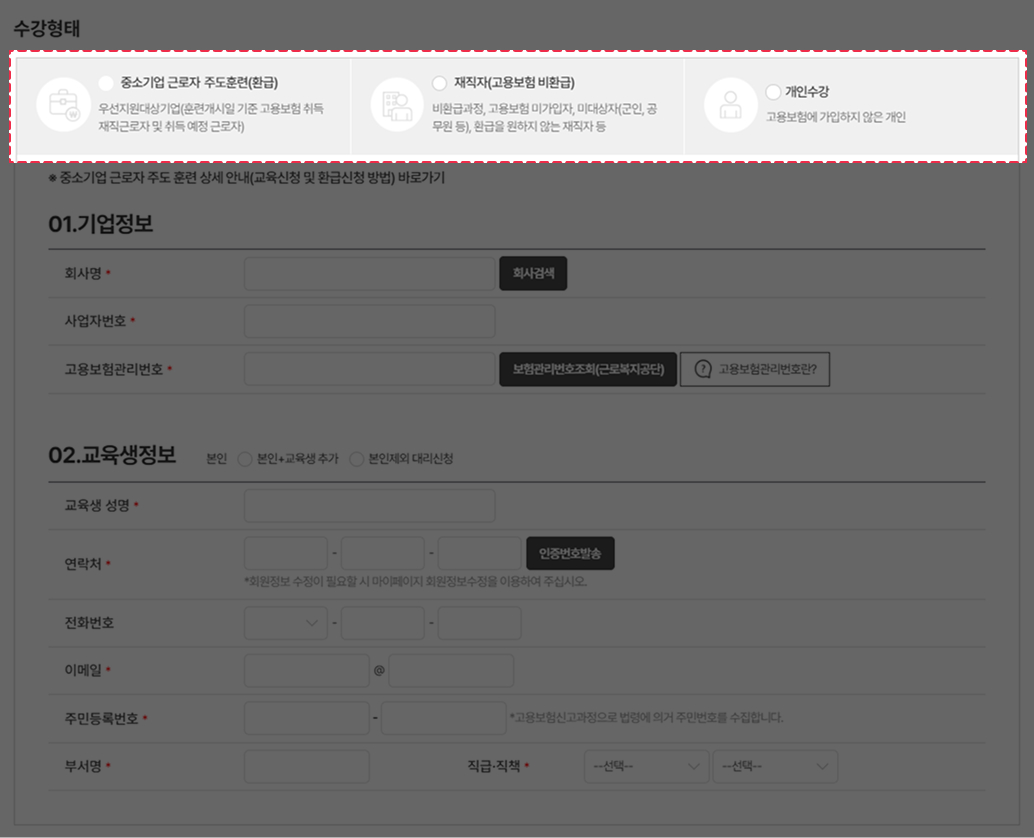Click the question mark icon for 고용보험관리번호란

point(703,369)
